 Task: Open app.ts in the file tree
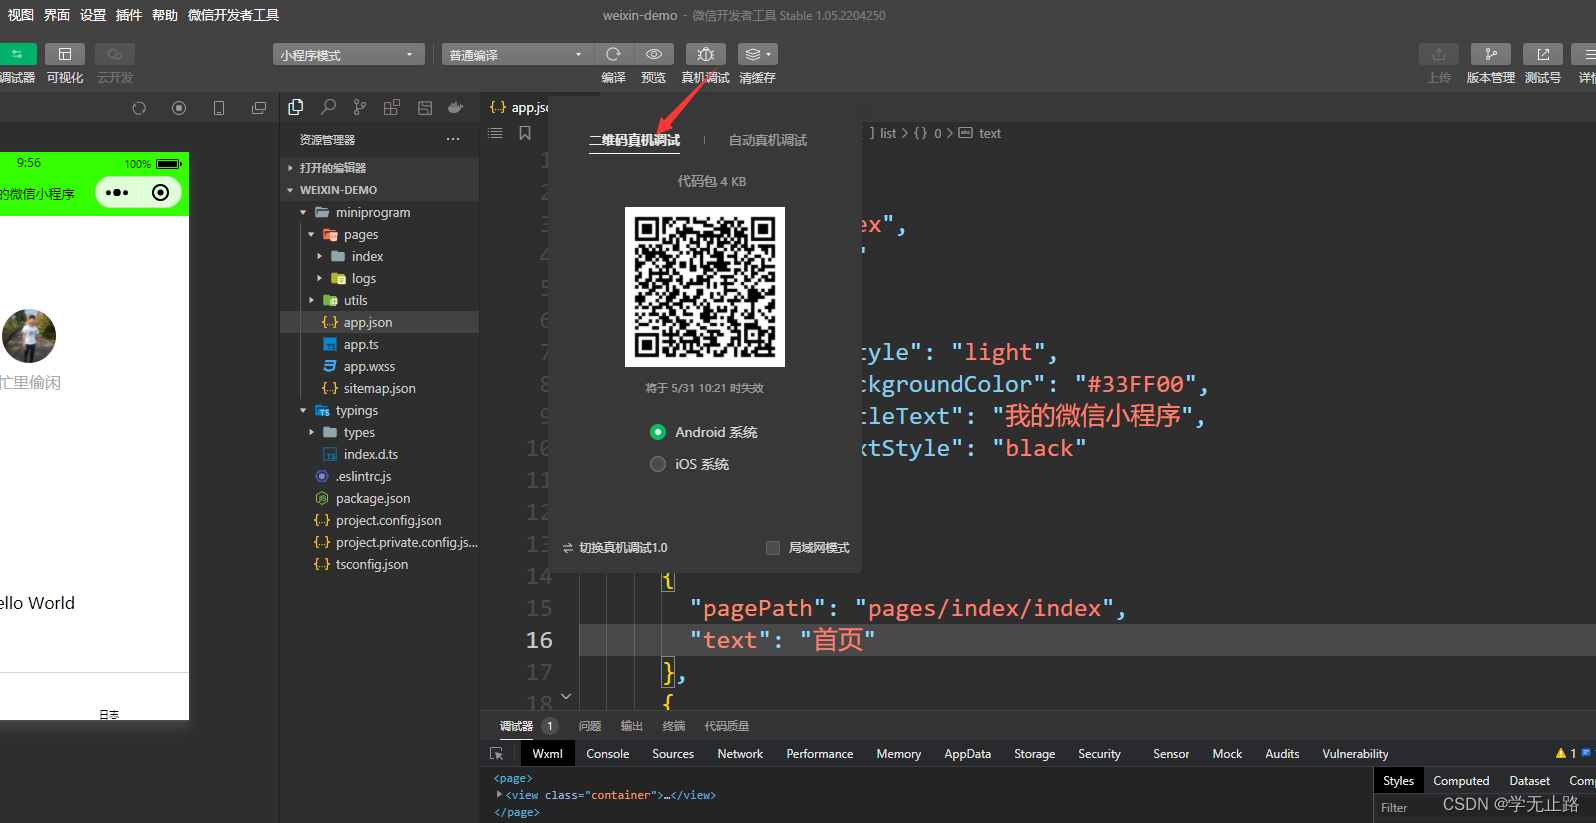[x=361, y=344]
